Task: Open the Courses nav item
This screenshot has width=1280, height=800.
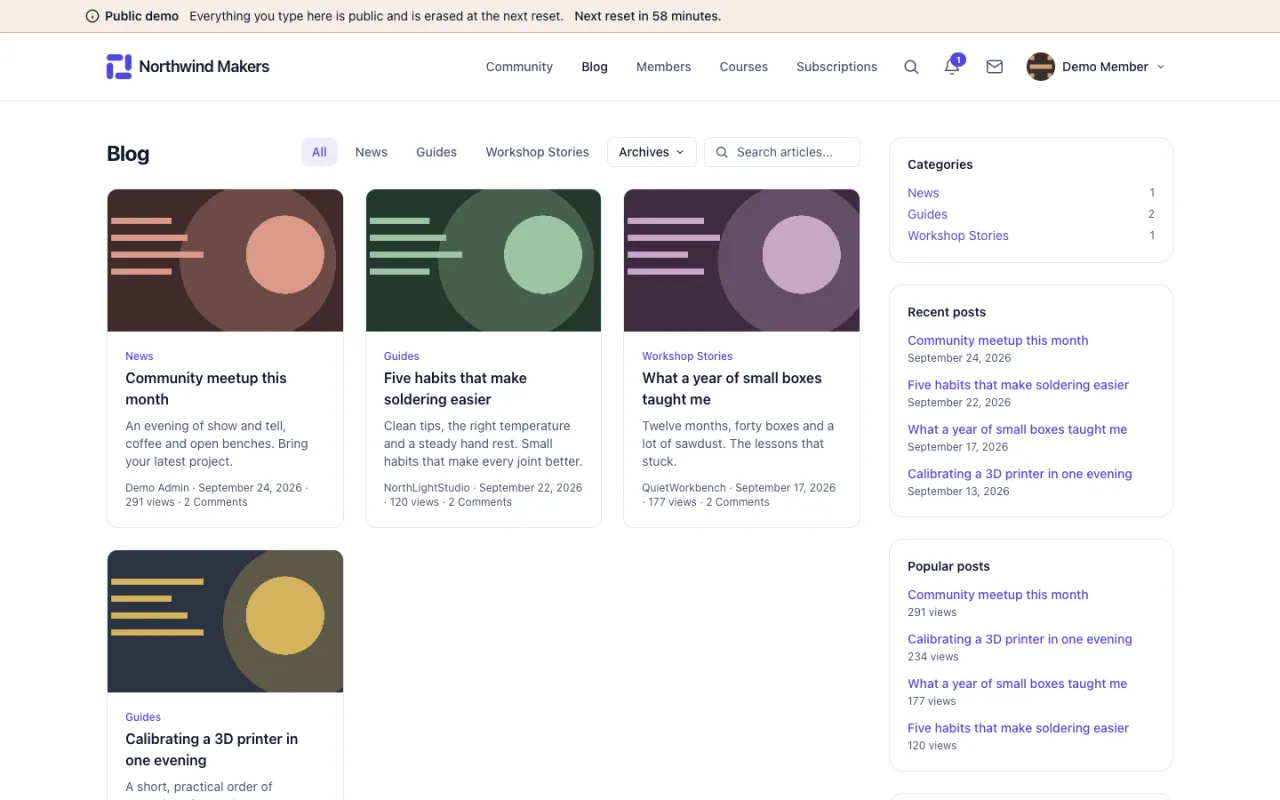Action: coord(743,67)
